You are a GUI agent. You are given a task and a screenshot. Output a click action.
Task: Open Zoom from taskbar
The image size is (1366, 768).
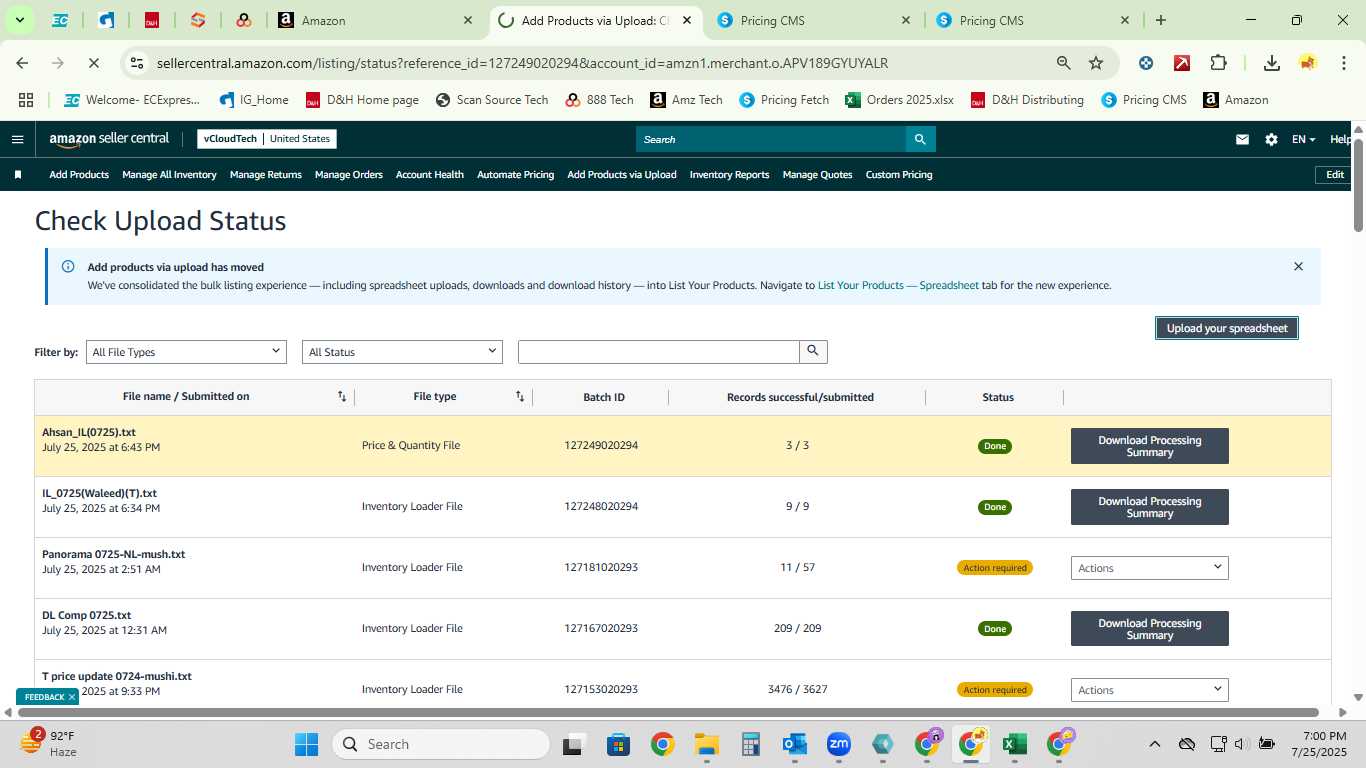coord(838,744)
